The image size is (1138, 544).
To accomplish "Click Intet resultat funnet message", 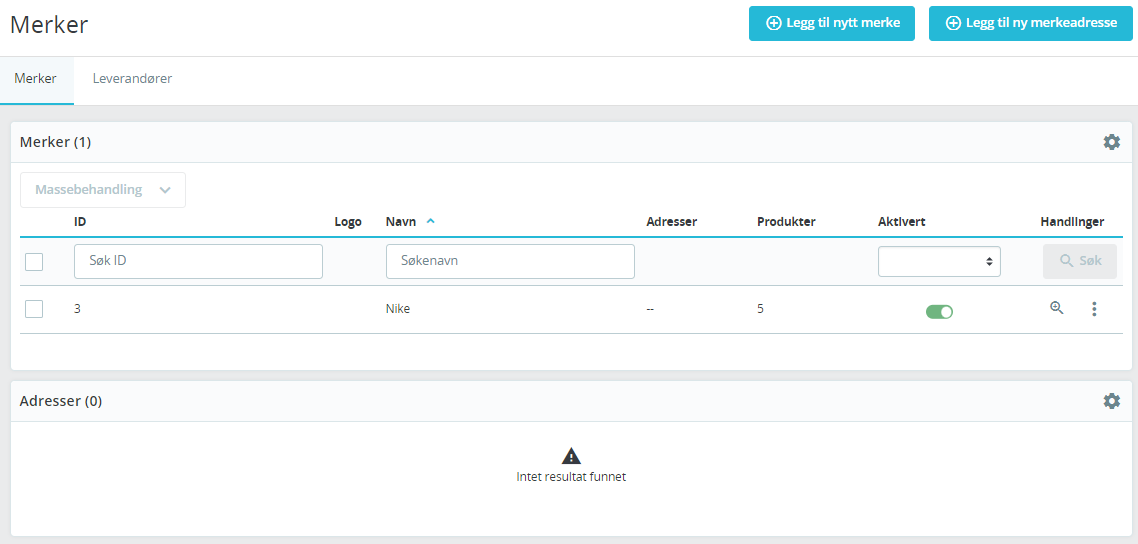I will tap(571, 477).
